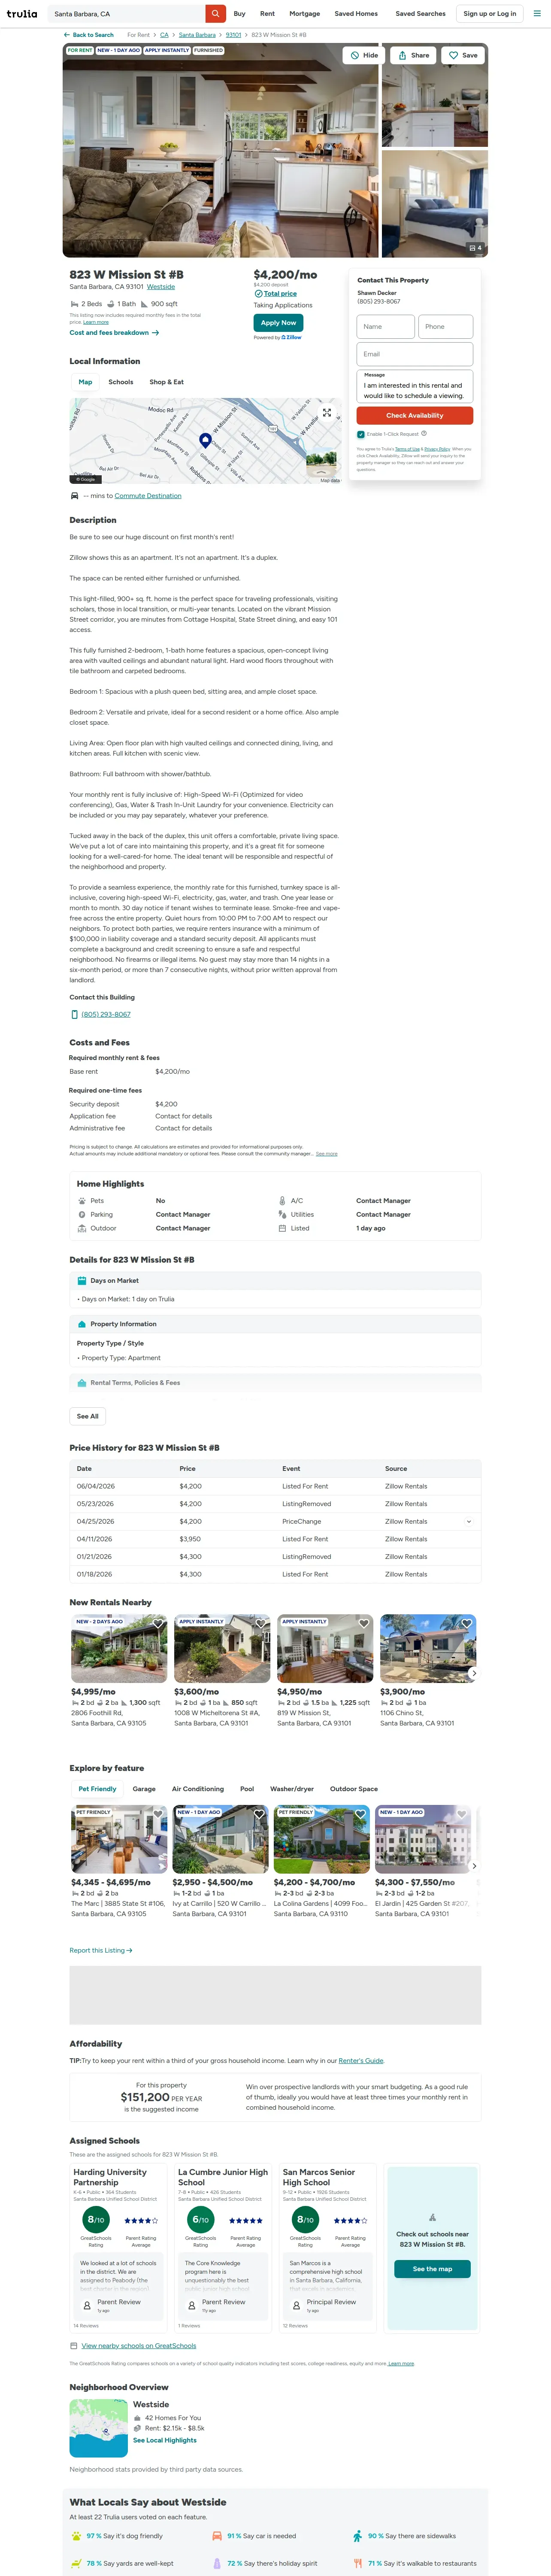This screenshot has height=2576, width=551.
Task: Click the red search magnifier button
Action: coord(215,14)
